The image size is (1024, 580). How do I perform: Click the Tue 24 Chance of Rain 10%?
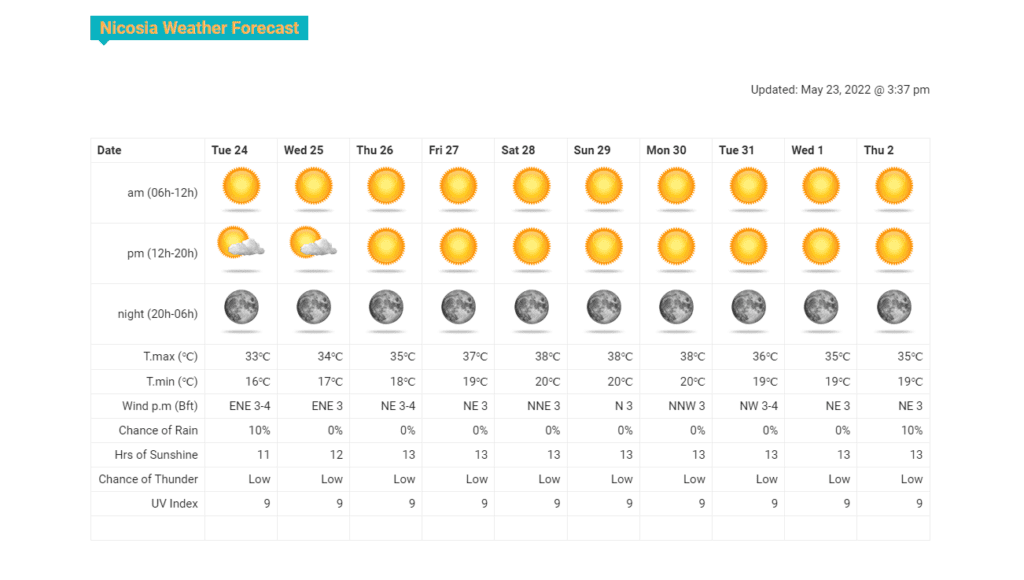coord(259,430)
